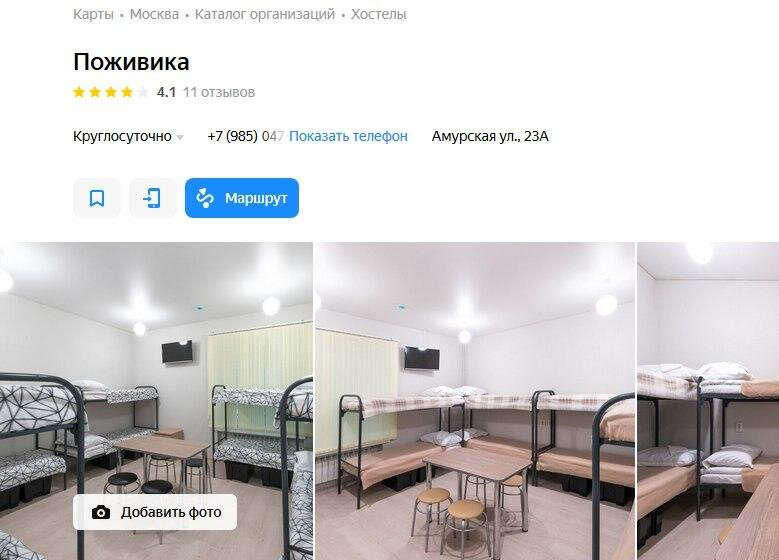
Task: Open middle photo with beige bunk beds
Action: pyautogui.click(x=475, y=401)
